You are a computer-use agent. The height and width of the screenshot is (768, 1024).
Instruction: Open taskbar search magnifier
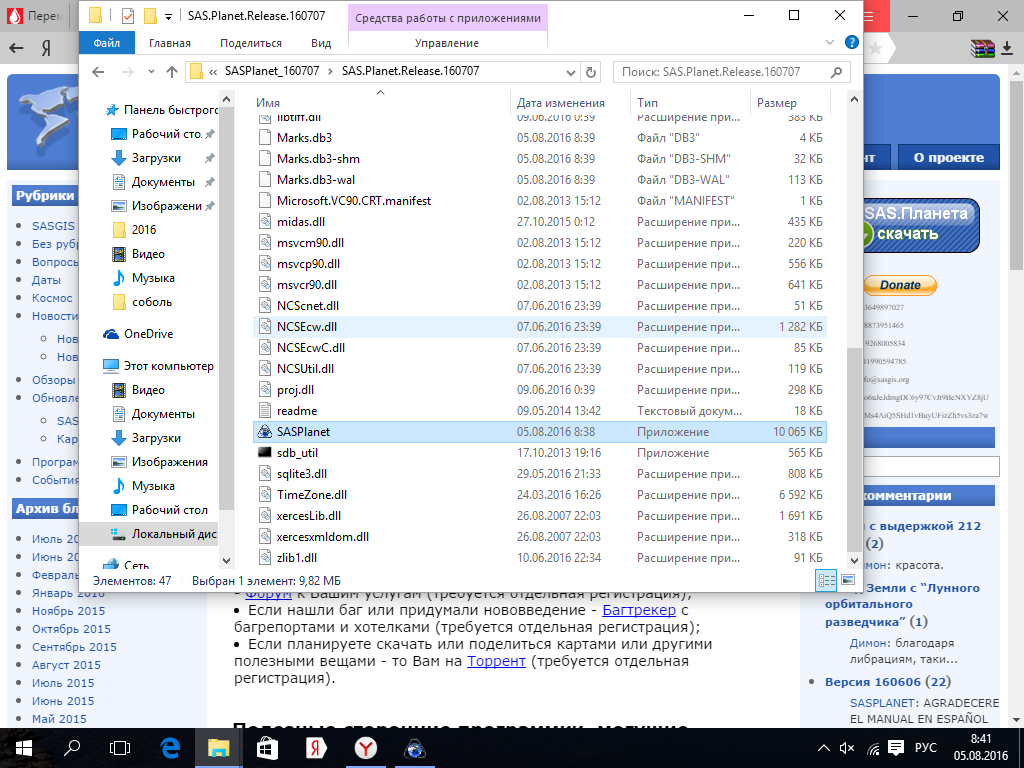72,748
